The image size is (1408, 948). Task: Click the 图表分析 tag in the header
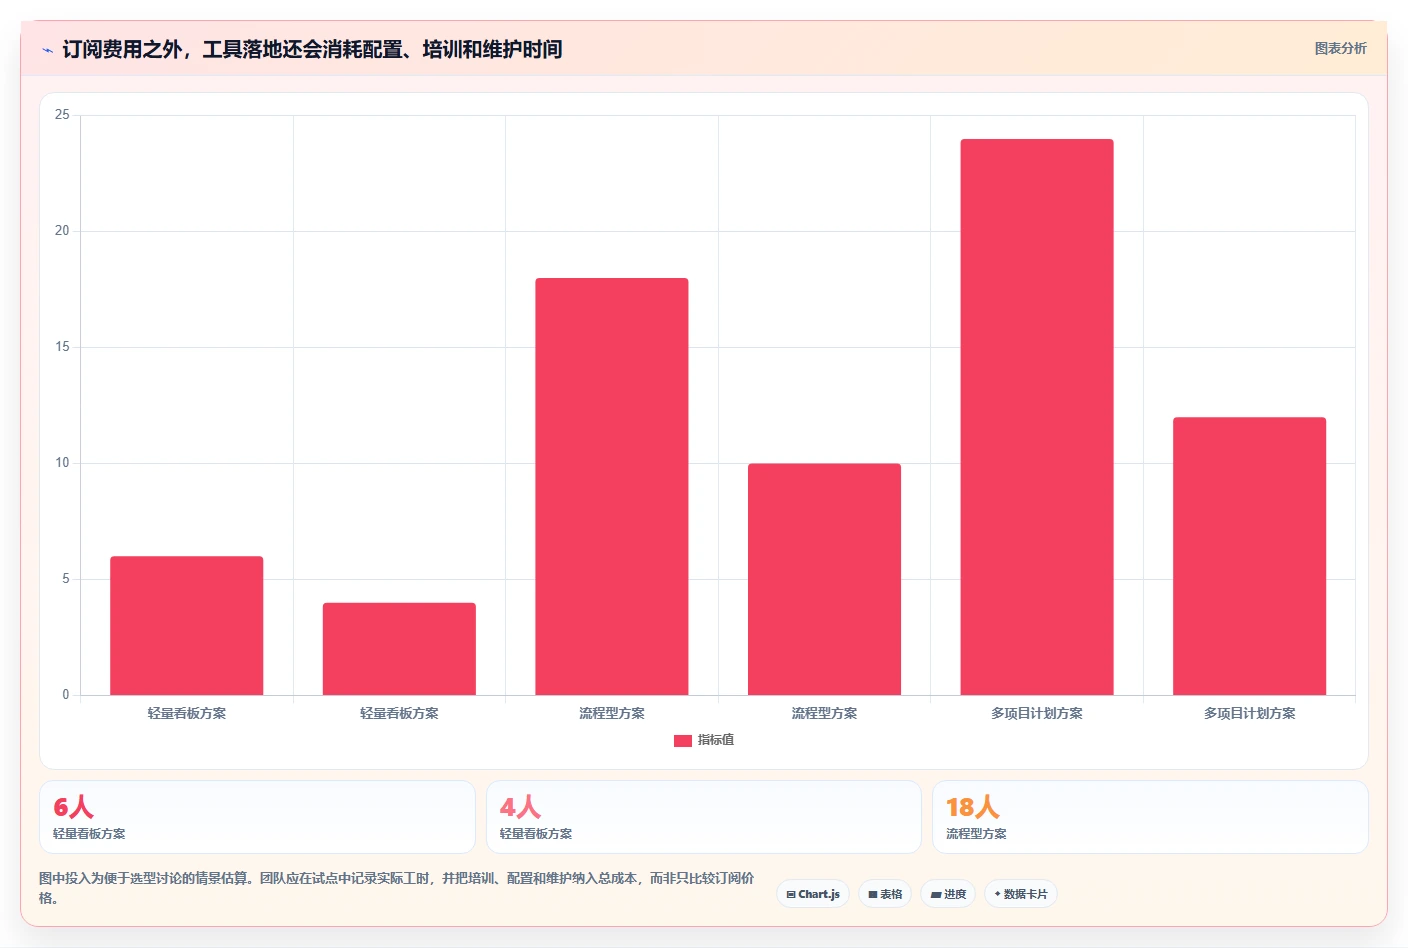pyautogui.click(x=1340, y=48)
